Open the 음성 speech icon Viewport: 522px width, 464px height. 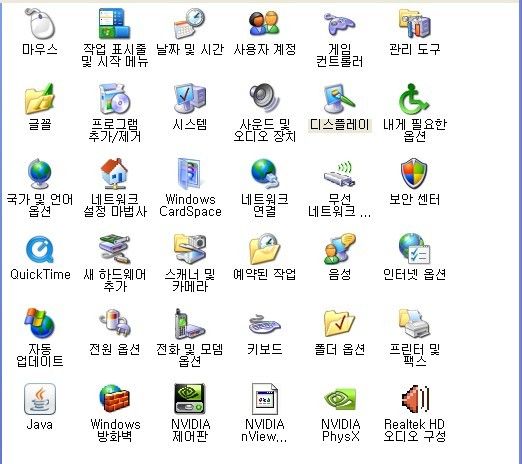point(340,249)
